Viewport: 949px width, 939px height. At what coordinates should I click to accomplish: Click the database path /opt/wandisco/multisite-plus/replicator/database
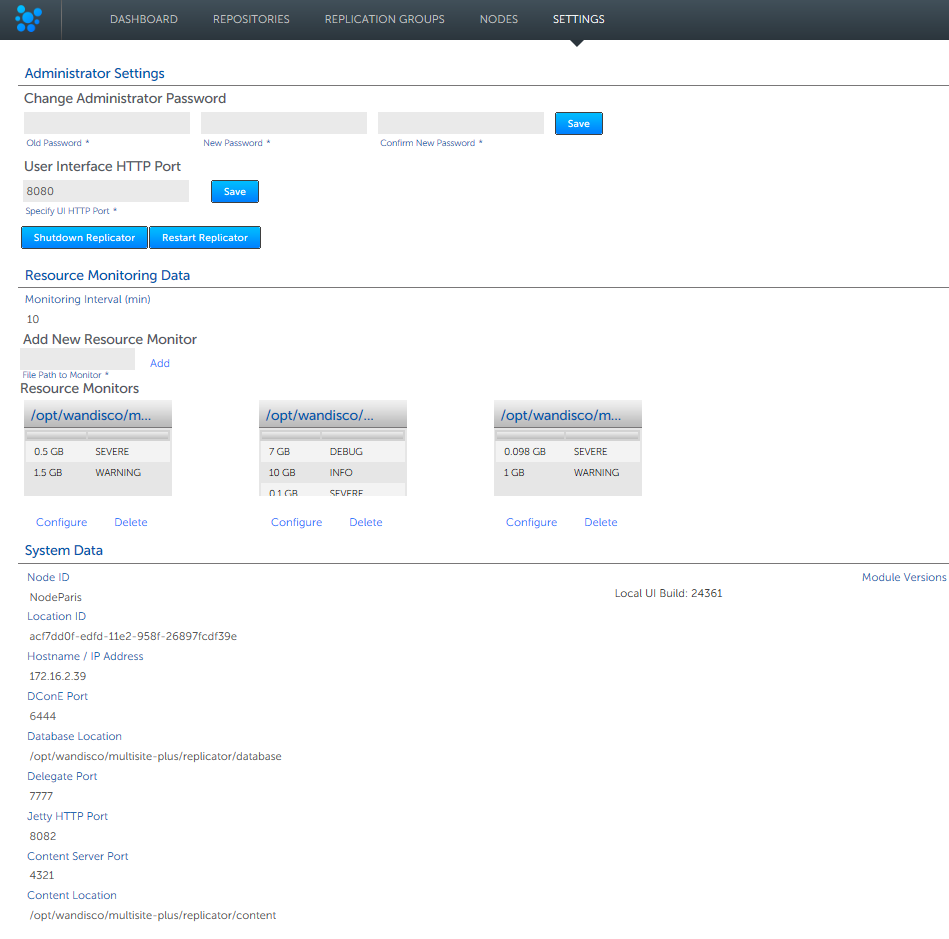(x=156, y=756)
